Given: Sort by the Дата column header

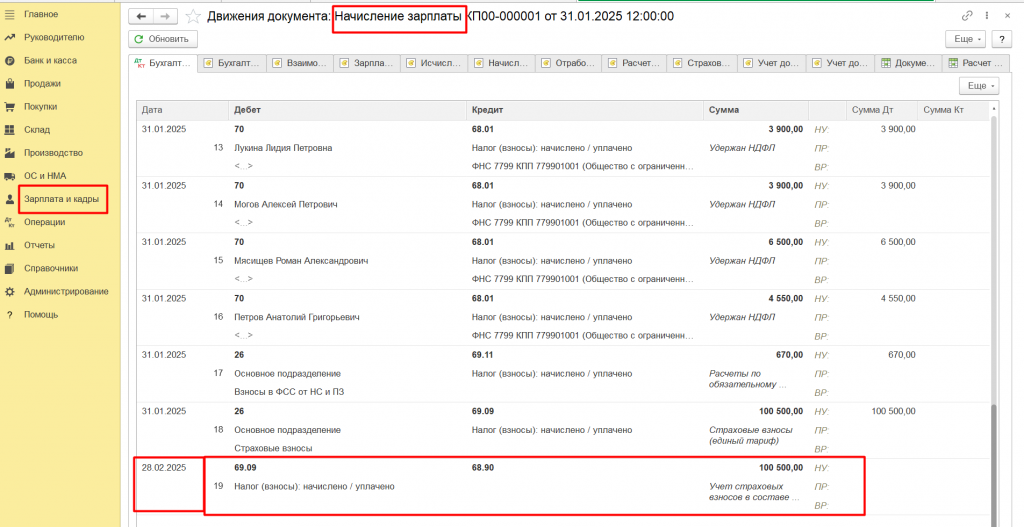Looking at the screenshot, I should (x=182, y=110).
